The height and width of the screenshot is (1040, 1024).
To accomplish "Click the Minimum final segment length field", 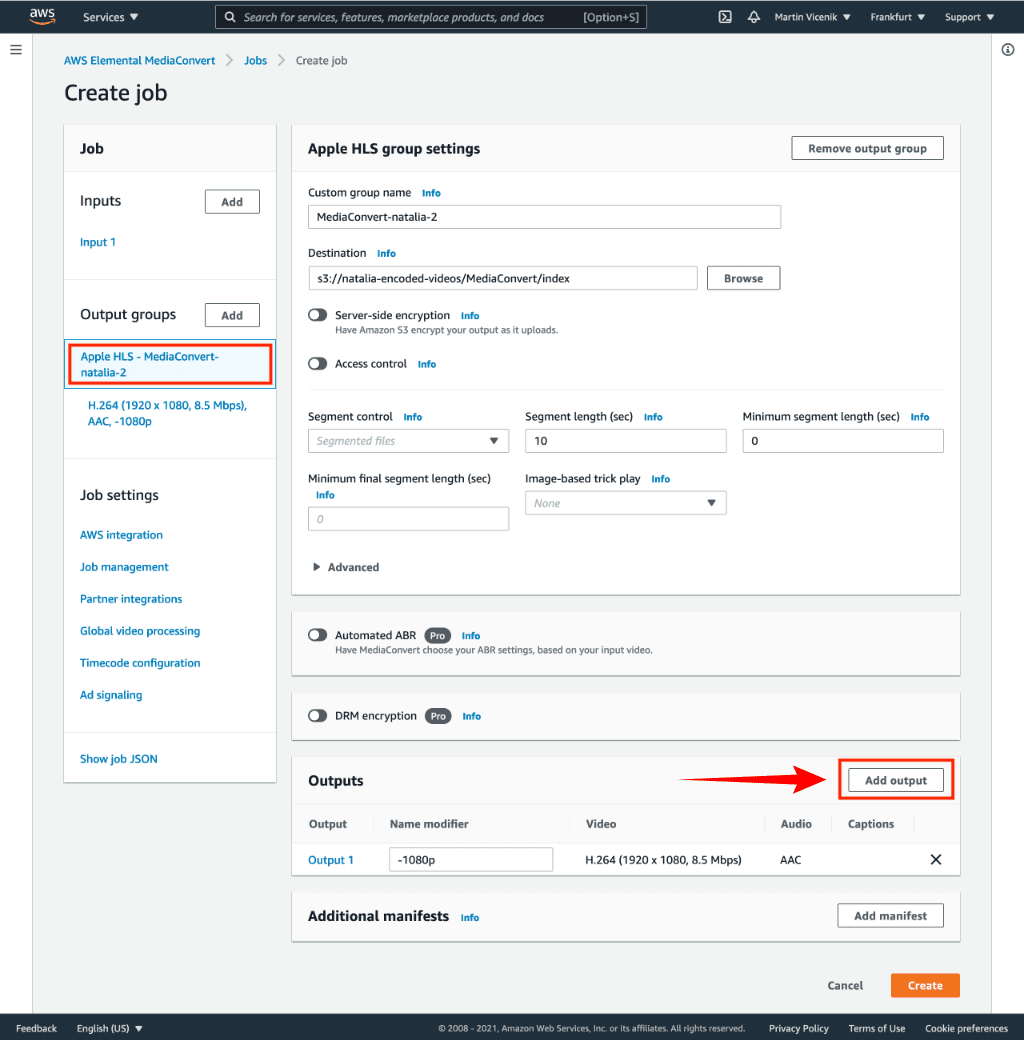I will (409, 519).
